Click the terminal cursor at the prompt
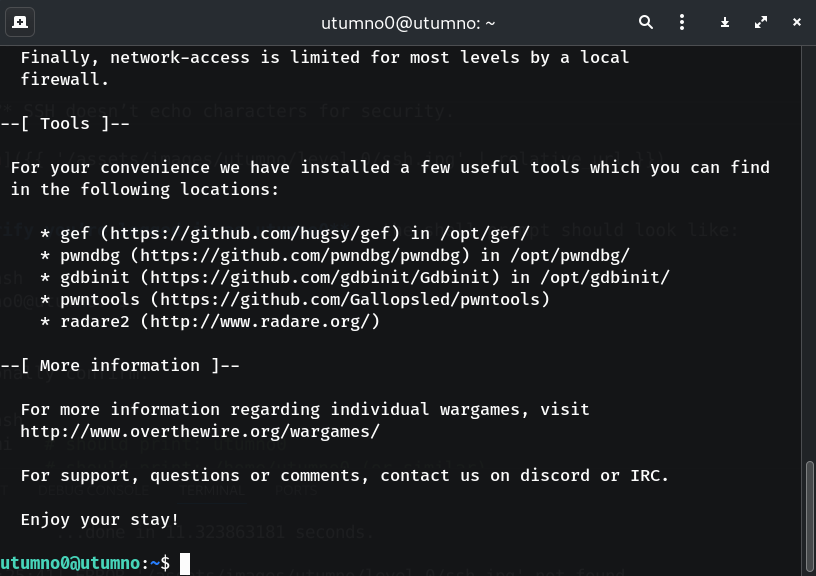816x576 pixels. click(185, 564)
